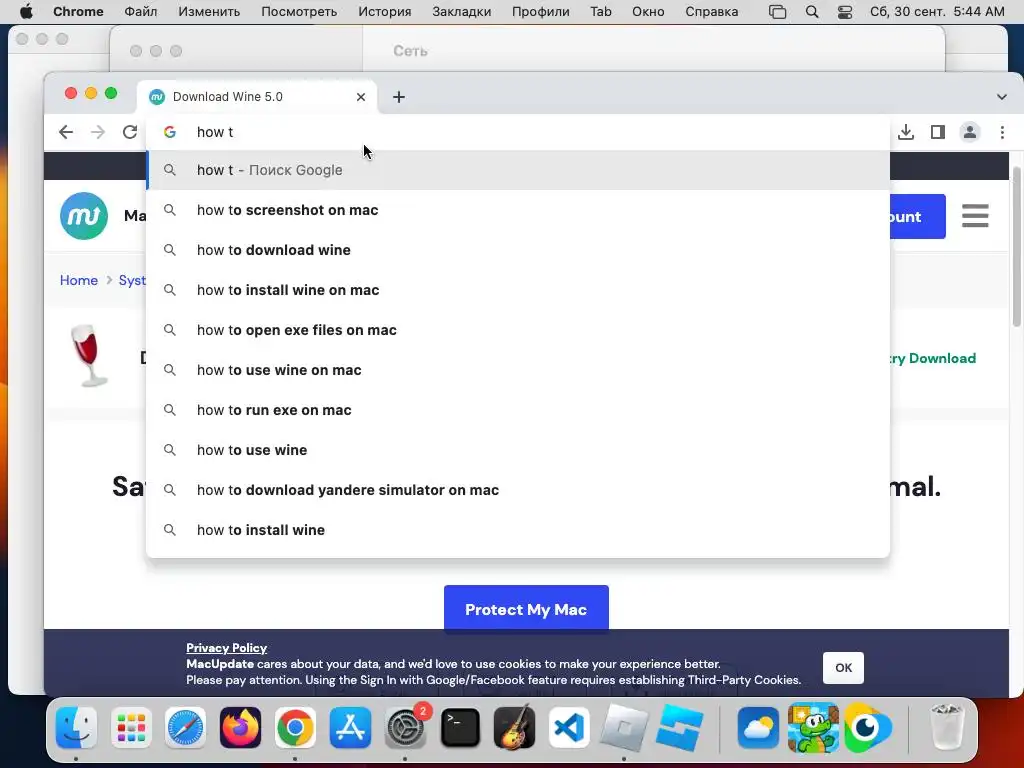Open Safari from the Dock

click(185, 727)
